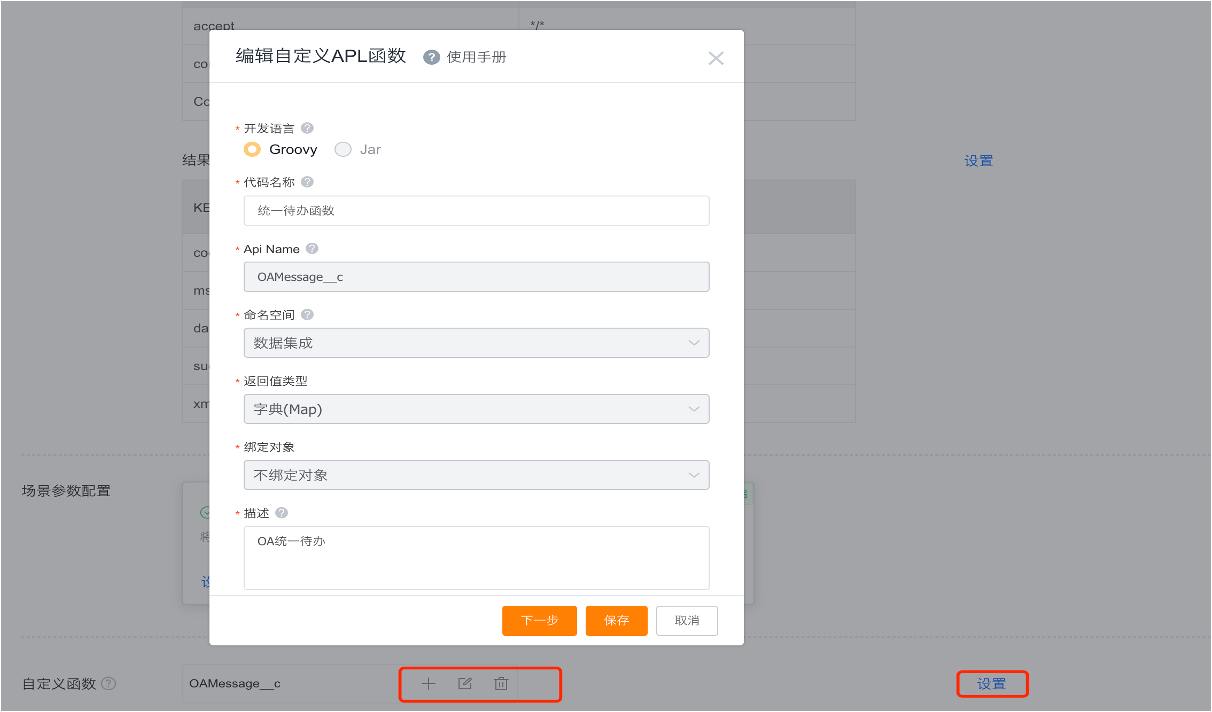Show help tooltip for Api Name
The height and width of the screenshot is (712, 1212).
click(312, 248)
